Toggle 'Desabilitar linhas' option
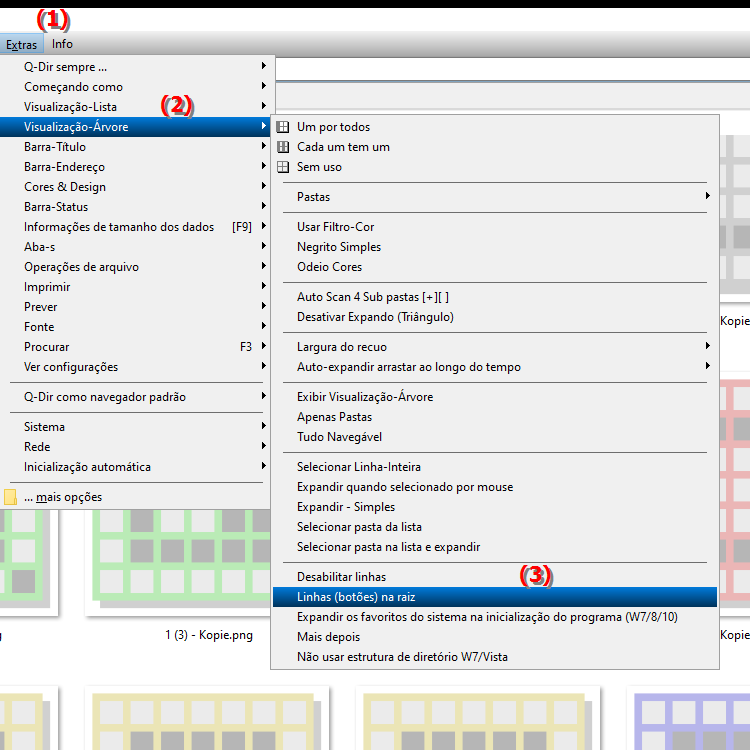This screenshot has height=750, width=750. [495, 577]
